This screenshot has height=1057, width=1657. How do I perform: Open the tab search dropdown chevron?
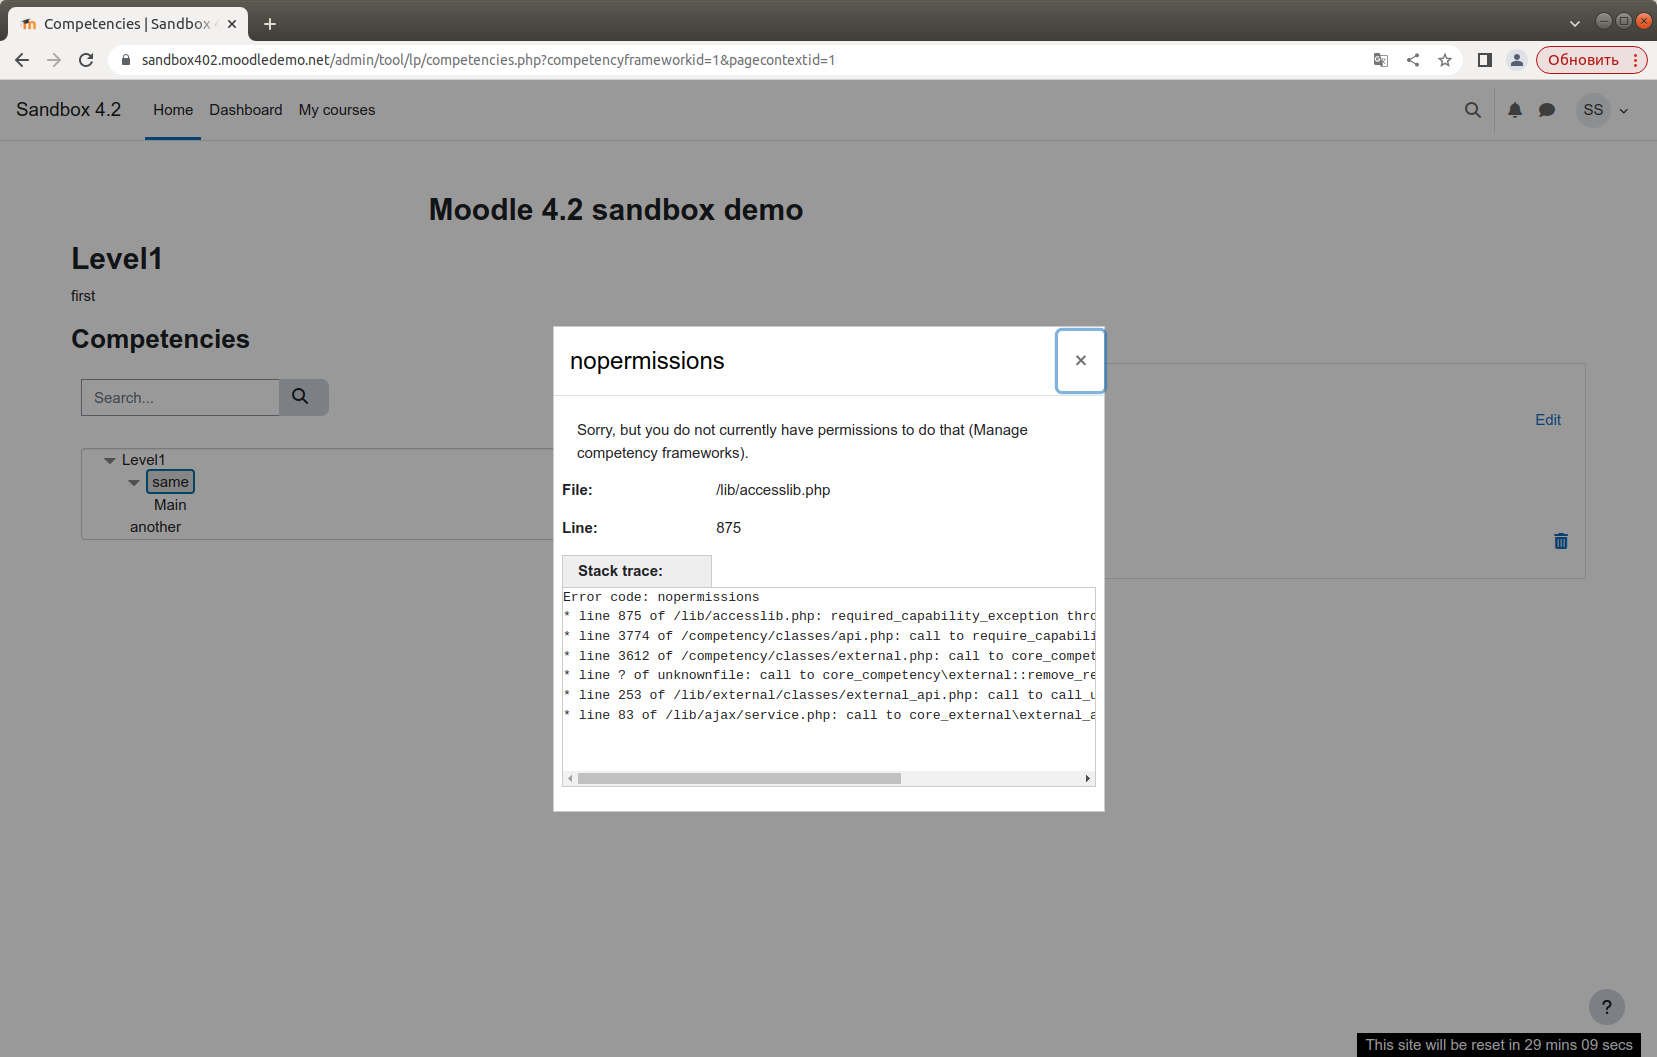1574,23
